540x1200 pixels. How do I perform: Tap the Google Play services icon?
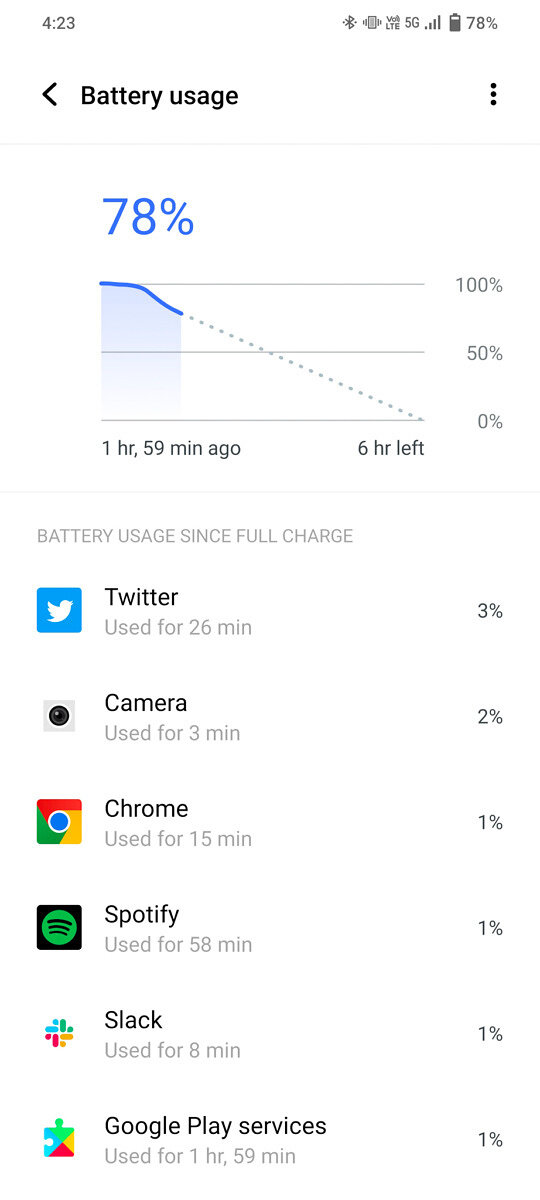(x=59, y=1139)
